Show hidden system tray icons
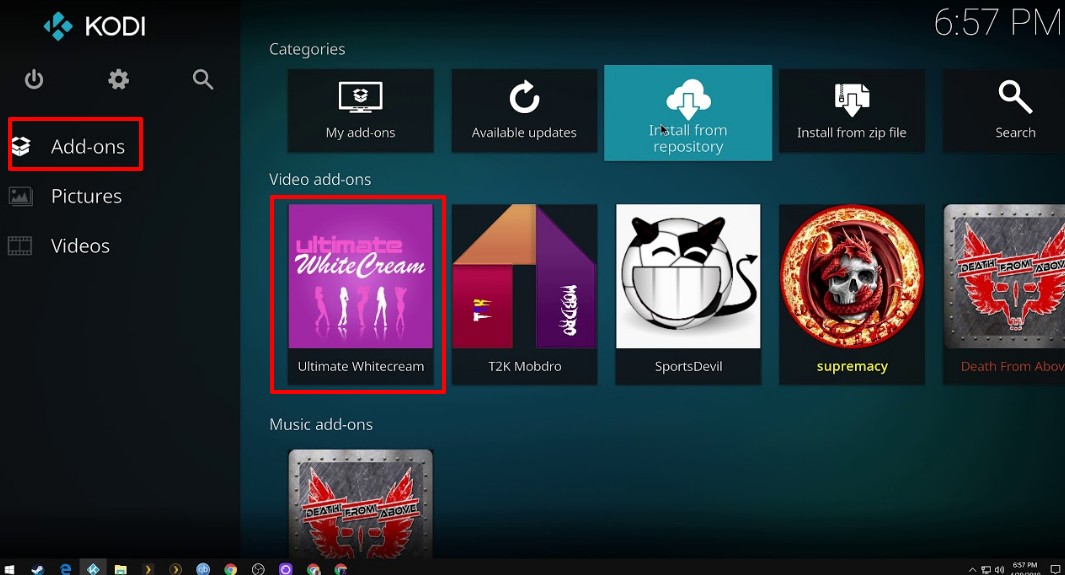 [972, 570]
